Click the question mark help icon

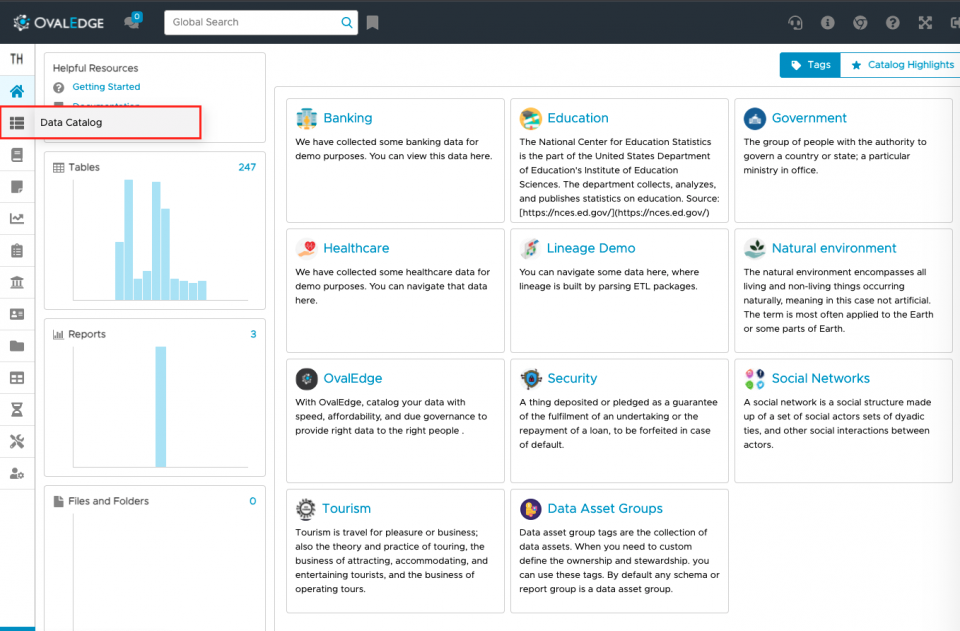893,23
